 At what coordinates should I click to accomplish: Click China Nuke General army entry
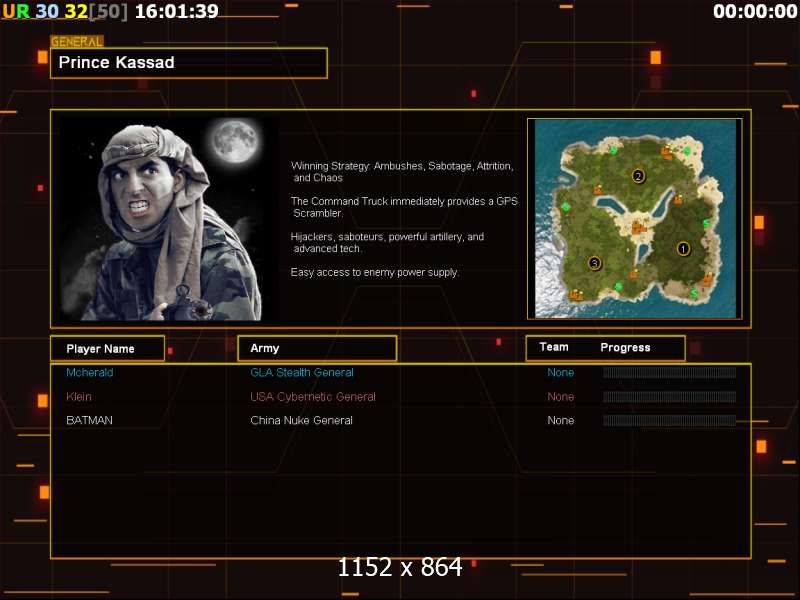[301, 421]
